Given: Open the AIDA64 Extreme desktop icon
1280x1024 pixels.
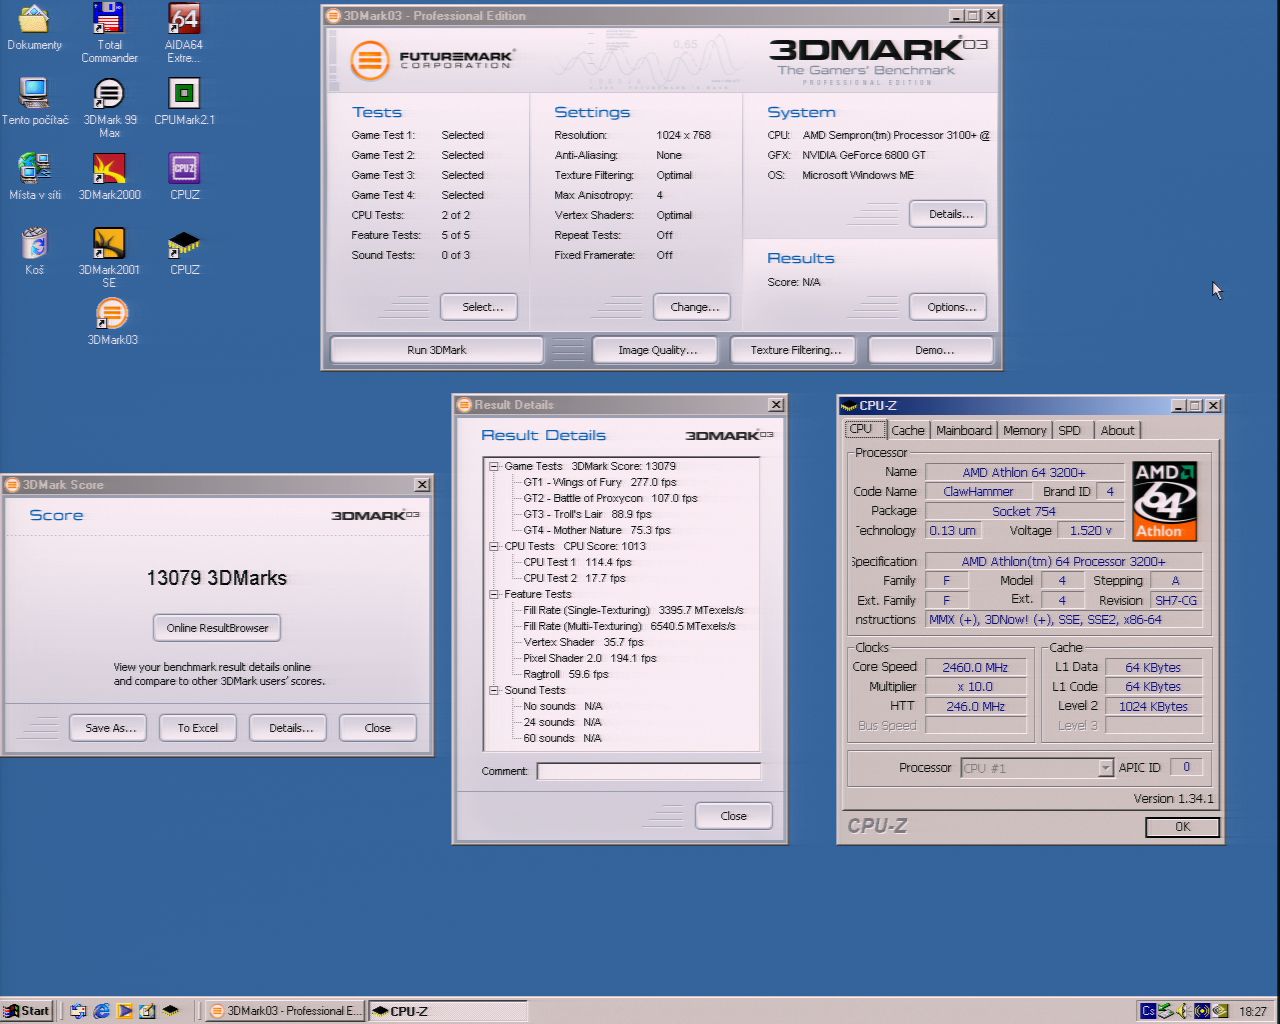Looking at the screenshot, I should [184, 33].
